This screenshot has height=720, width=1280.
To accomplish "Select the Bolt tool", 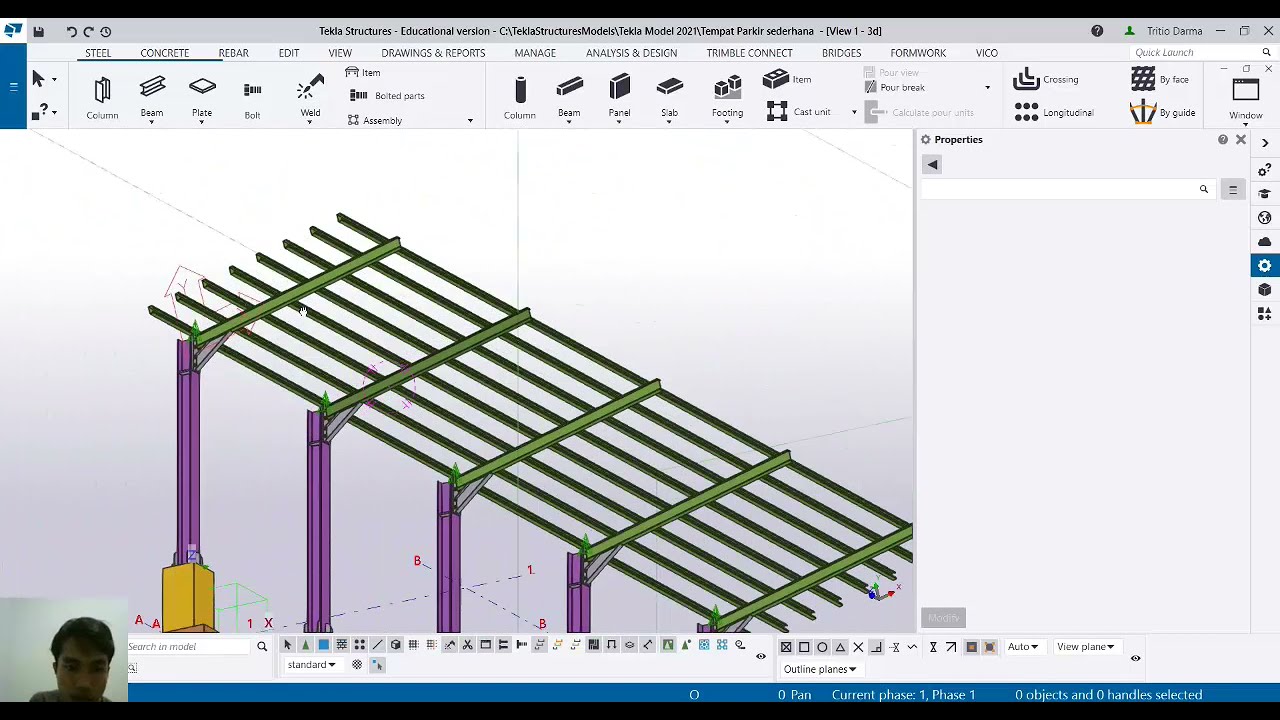I will 252,98.
